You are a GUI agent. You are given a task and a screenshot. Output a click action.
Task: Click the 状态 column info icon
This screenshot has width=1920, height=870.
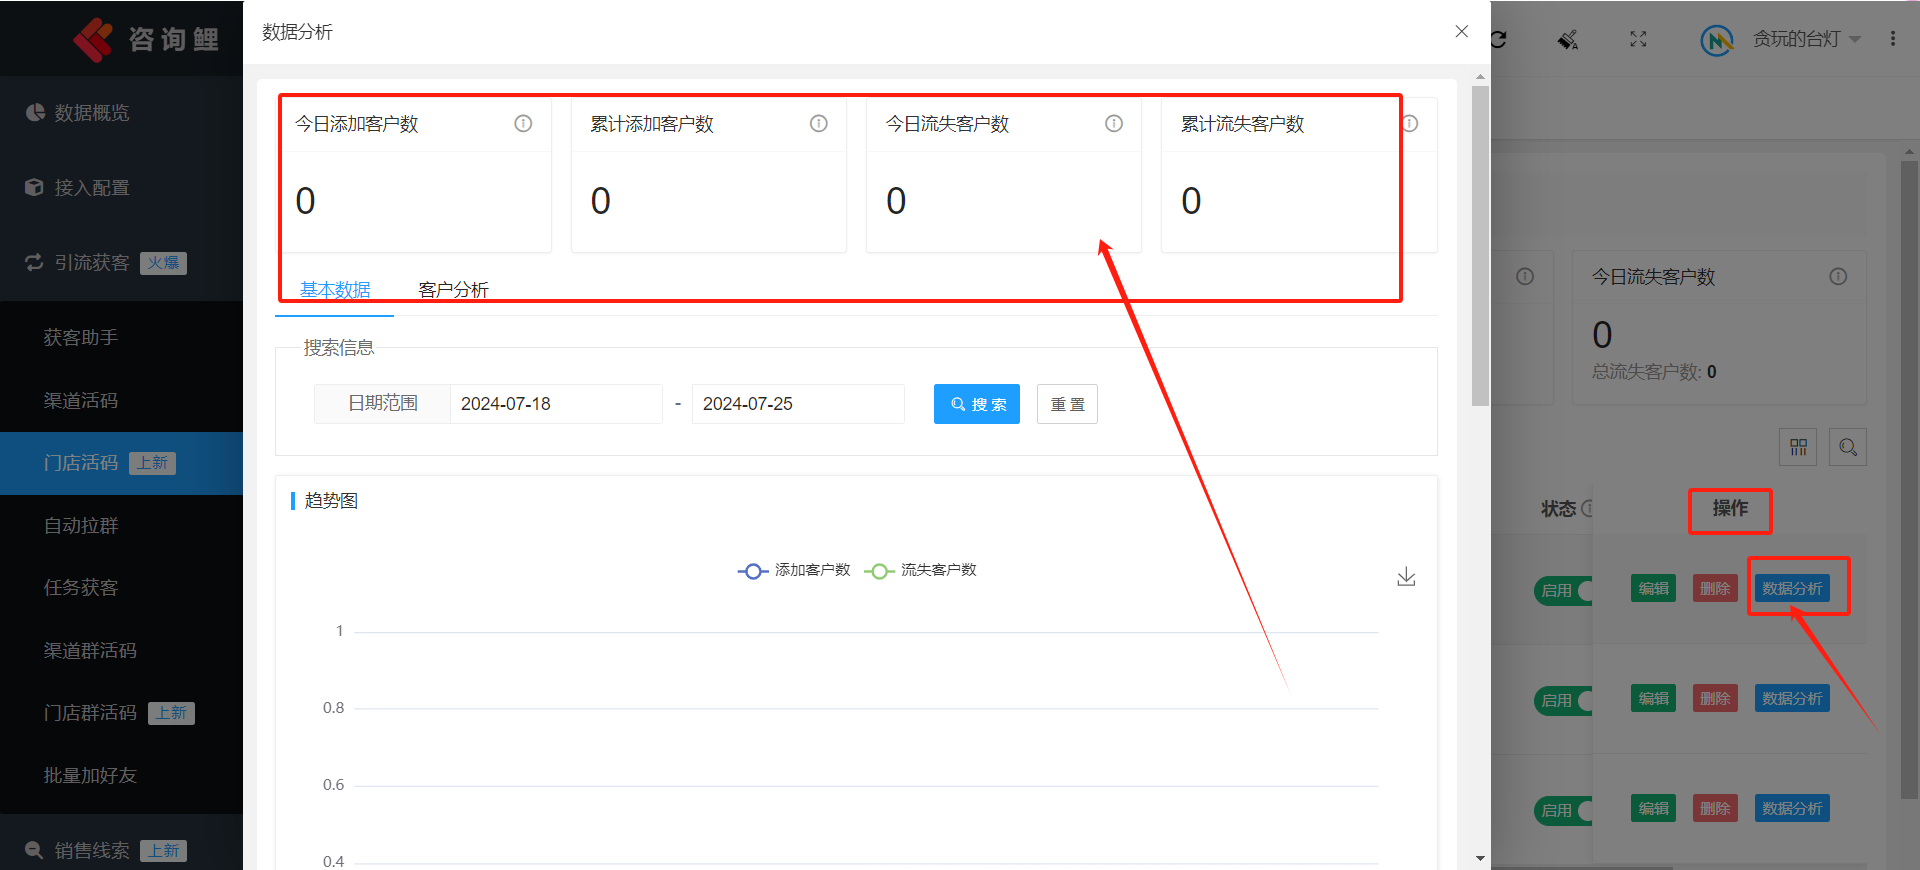pyautogui.click(x=1587, y=508)
